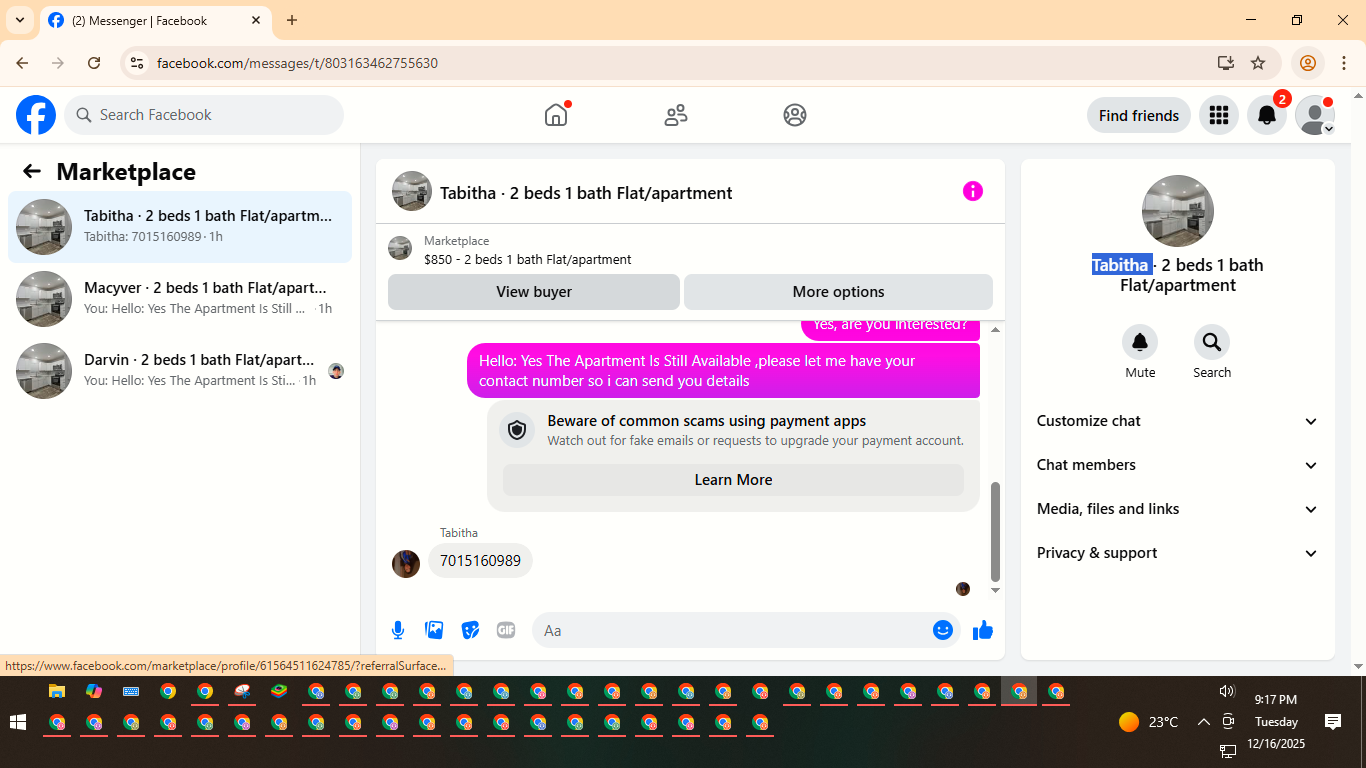Viewport: 1366px width, 768px height.
Task: Click the Marketplace heading in sidebar
Action: (x=126, y=172)
